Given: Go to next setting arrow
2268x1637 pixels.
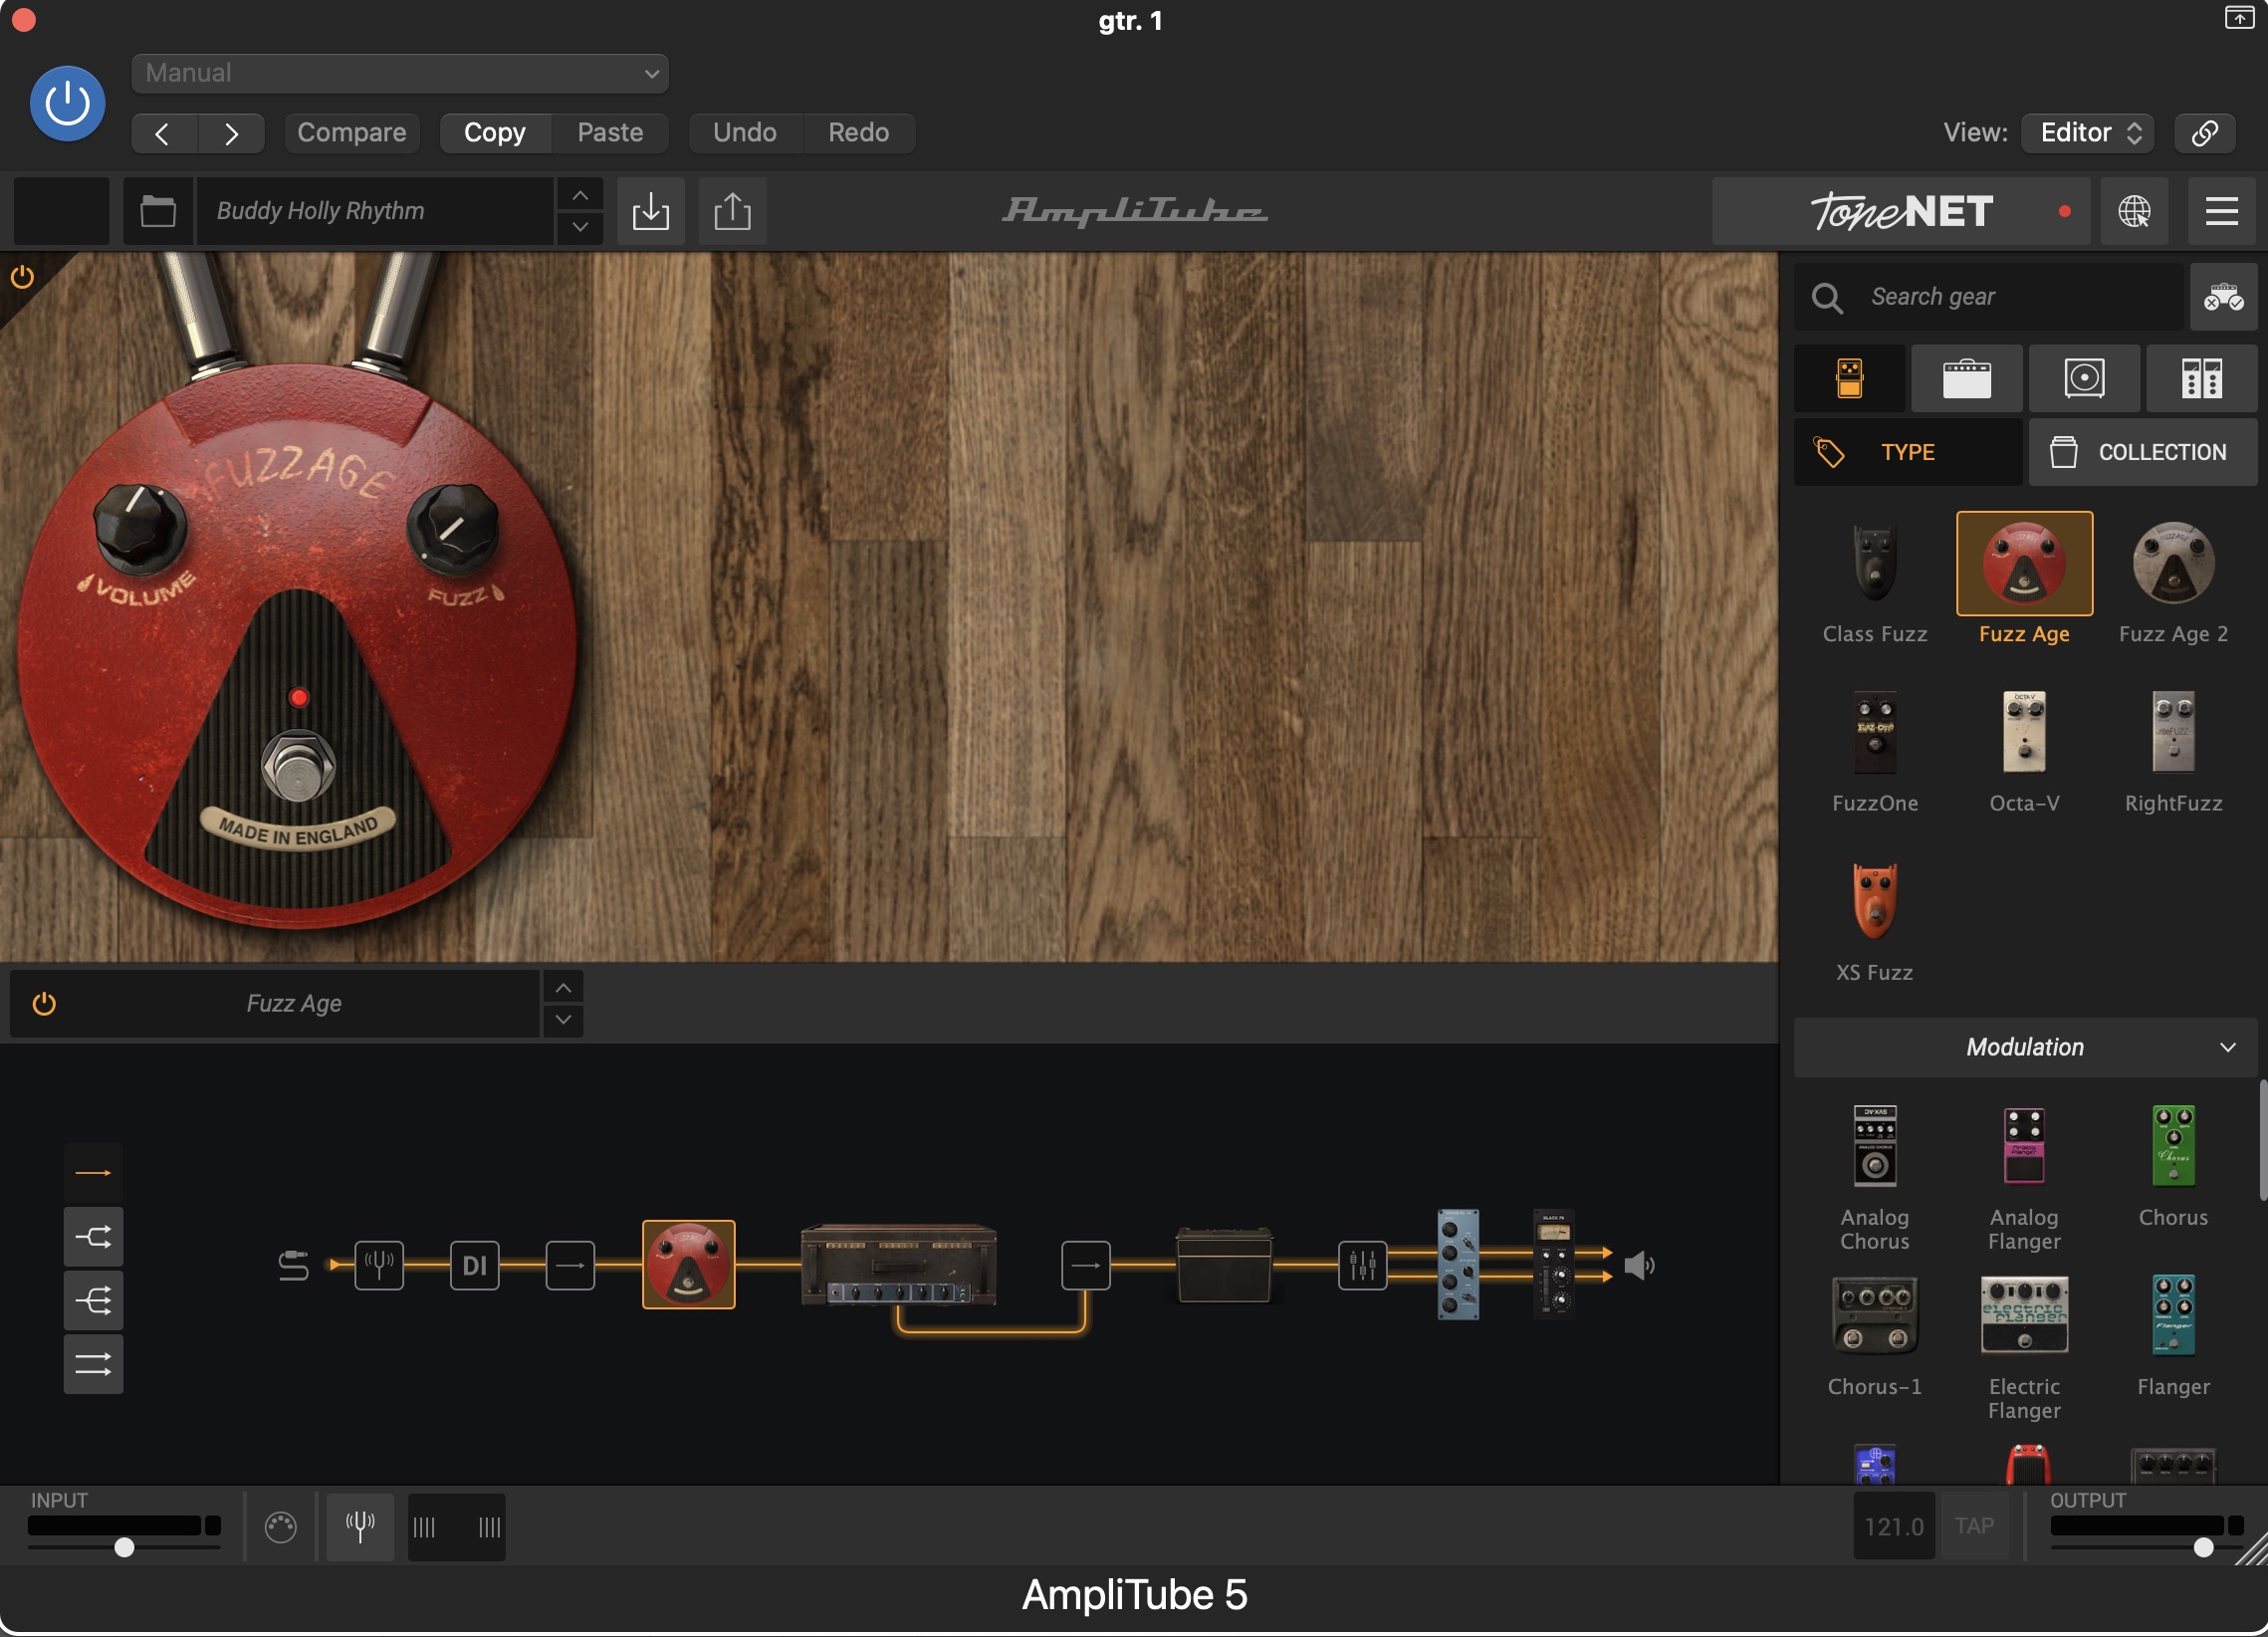Looking at the screenshot, I should pyautogui.click(x=231, y=133).
